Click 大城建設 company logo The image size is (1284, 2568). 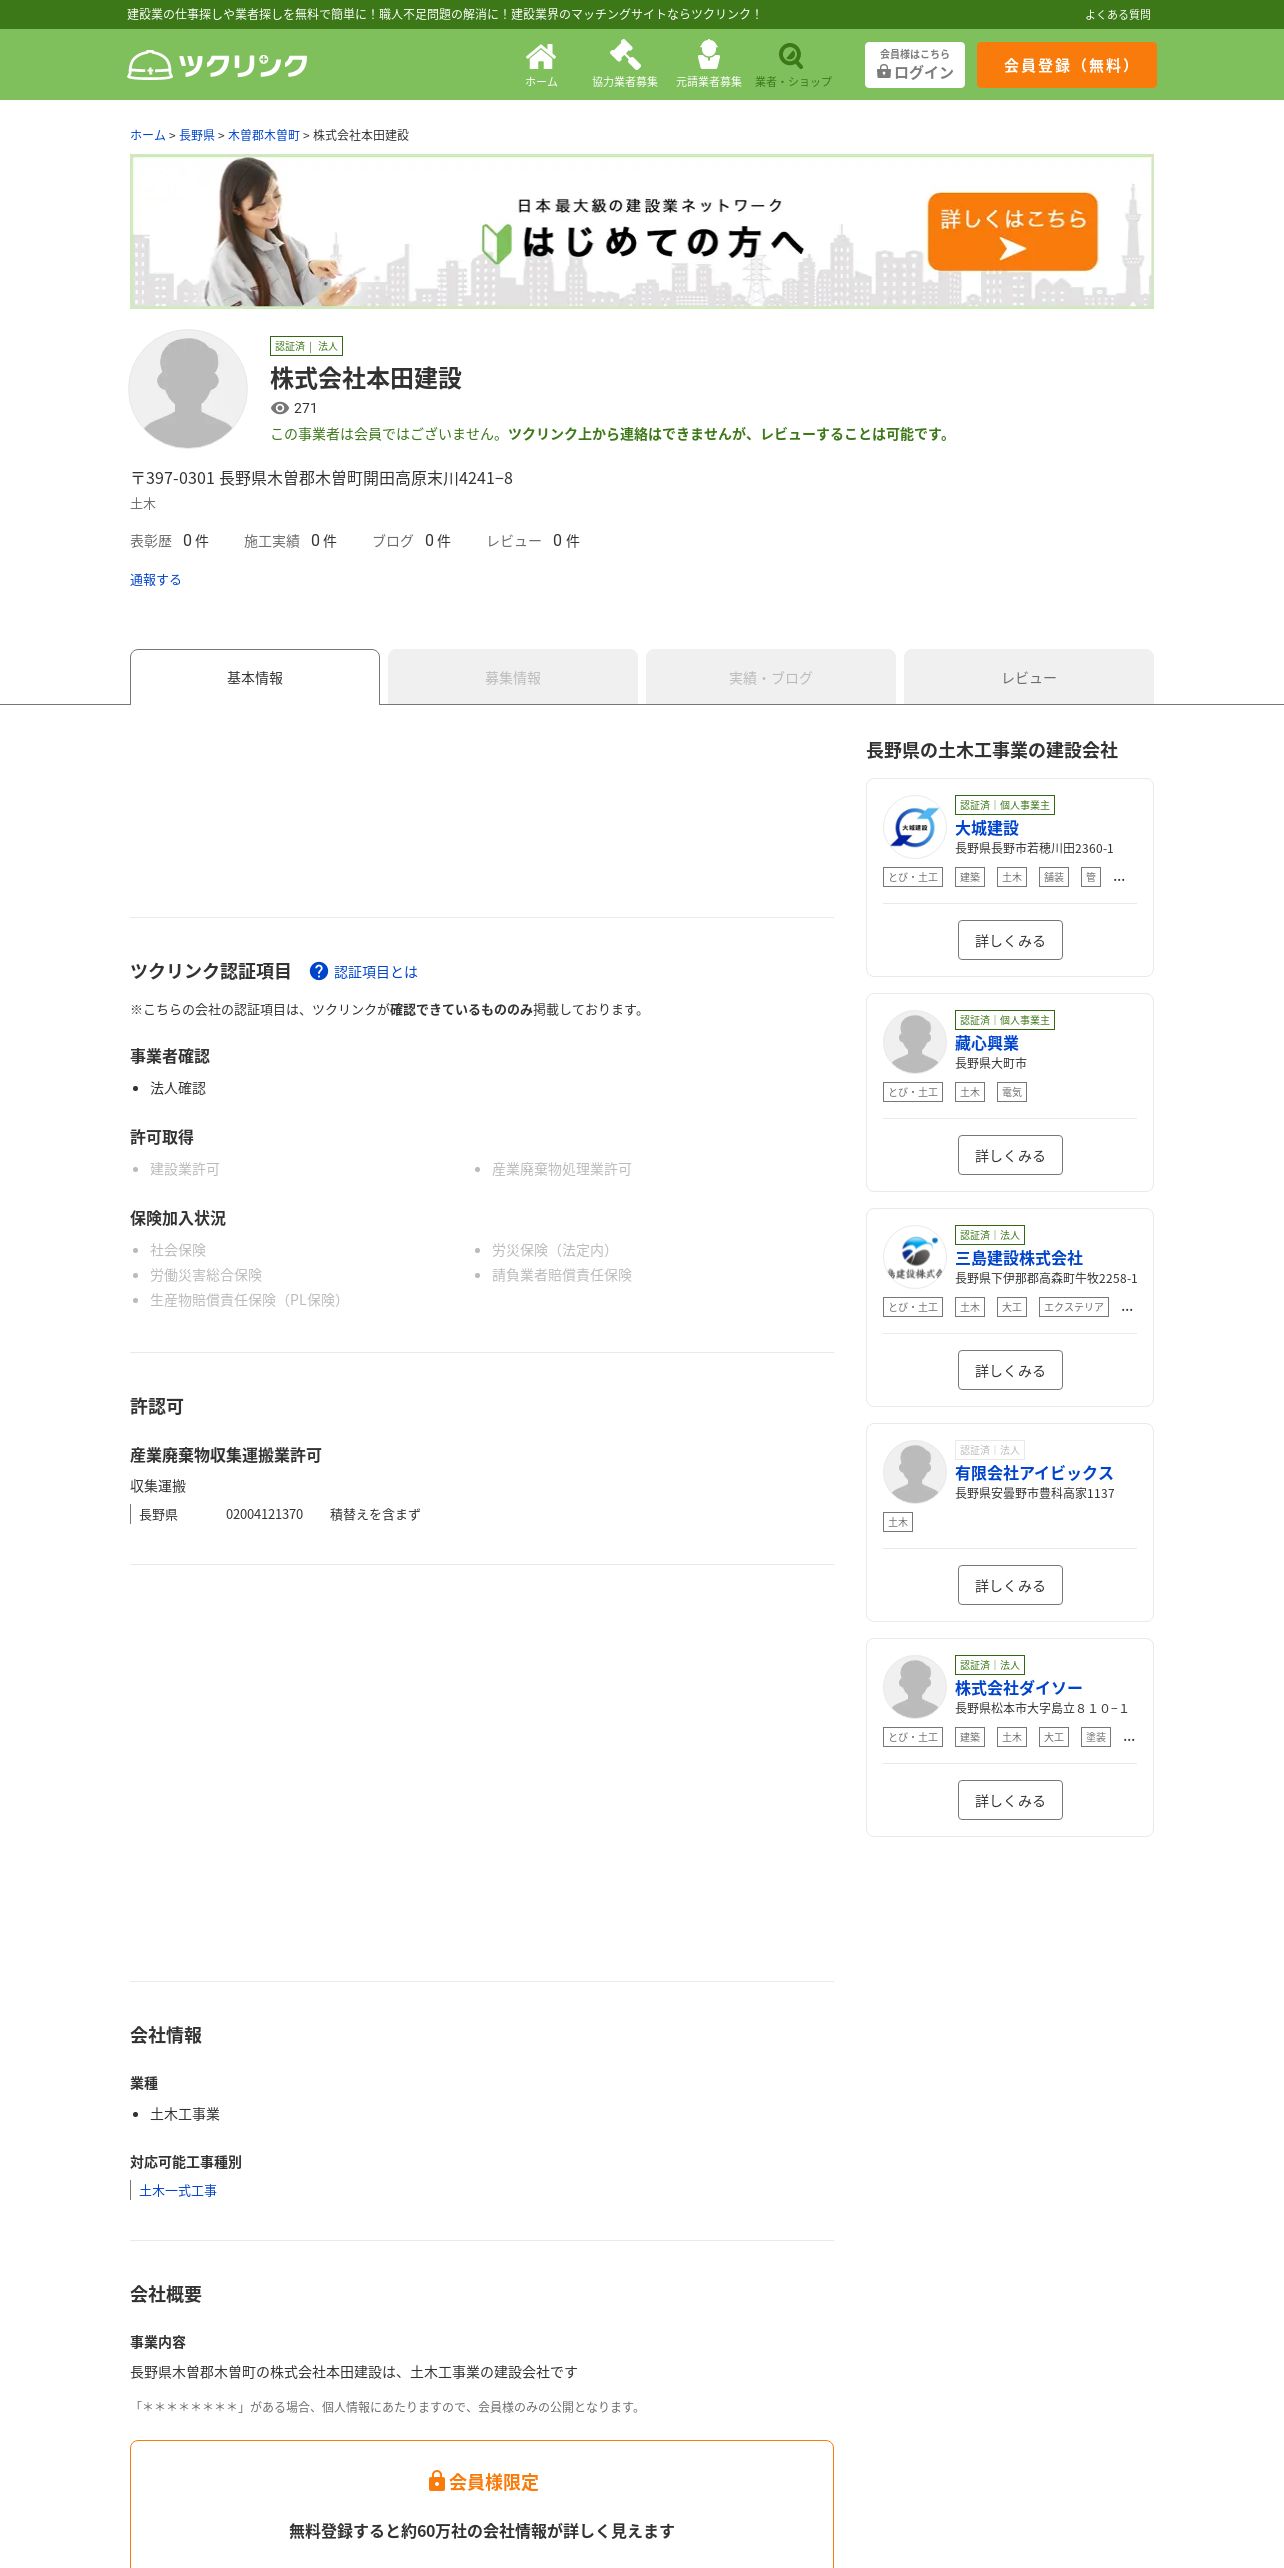(x=915, y=827)
